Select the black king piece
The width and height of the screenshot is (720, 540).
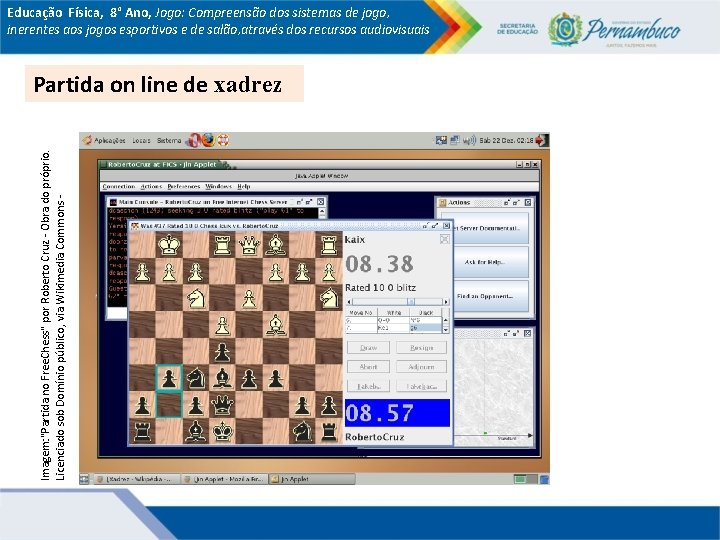(222, 431)
